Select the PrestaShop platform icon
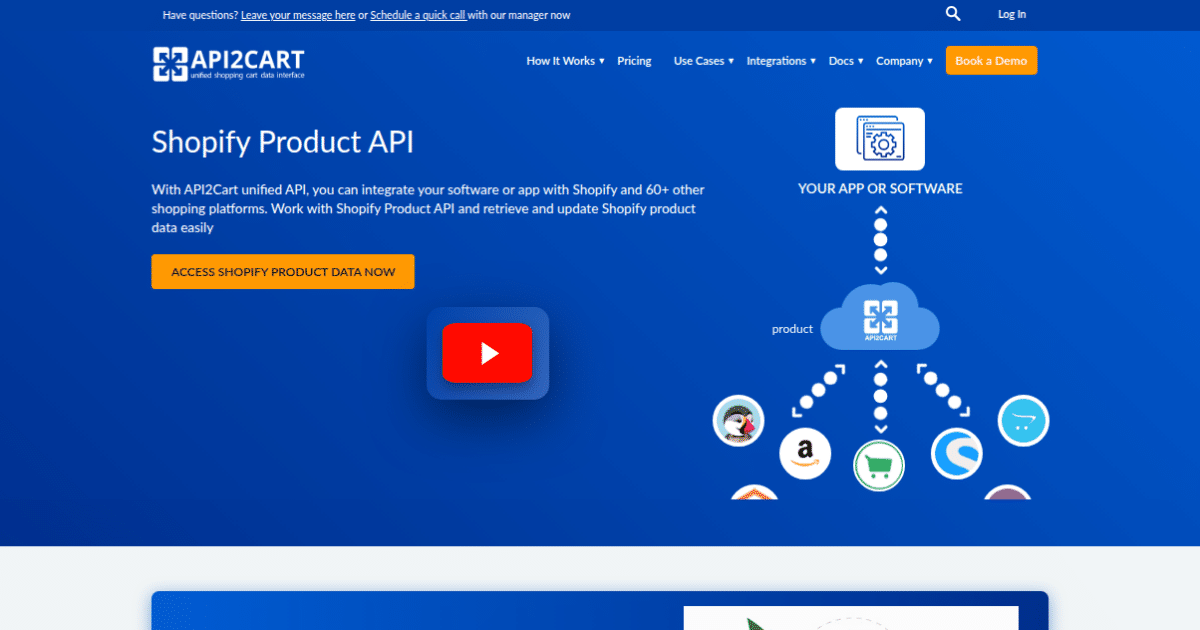This screenshot has height=630, width=1200. point(738,420)
